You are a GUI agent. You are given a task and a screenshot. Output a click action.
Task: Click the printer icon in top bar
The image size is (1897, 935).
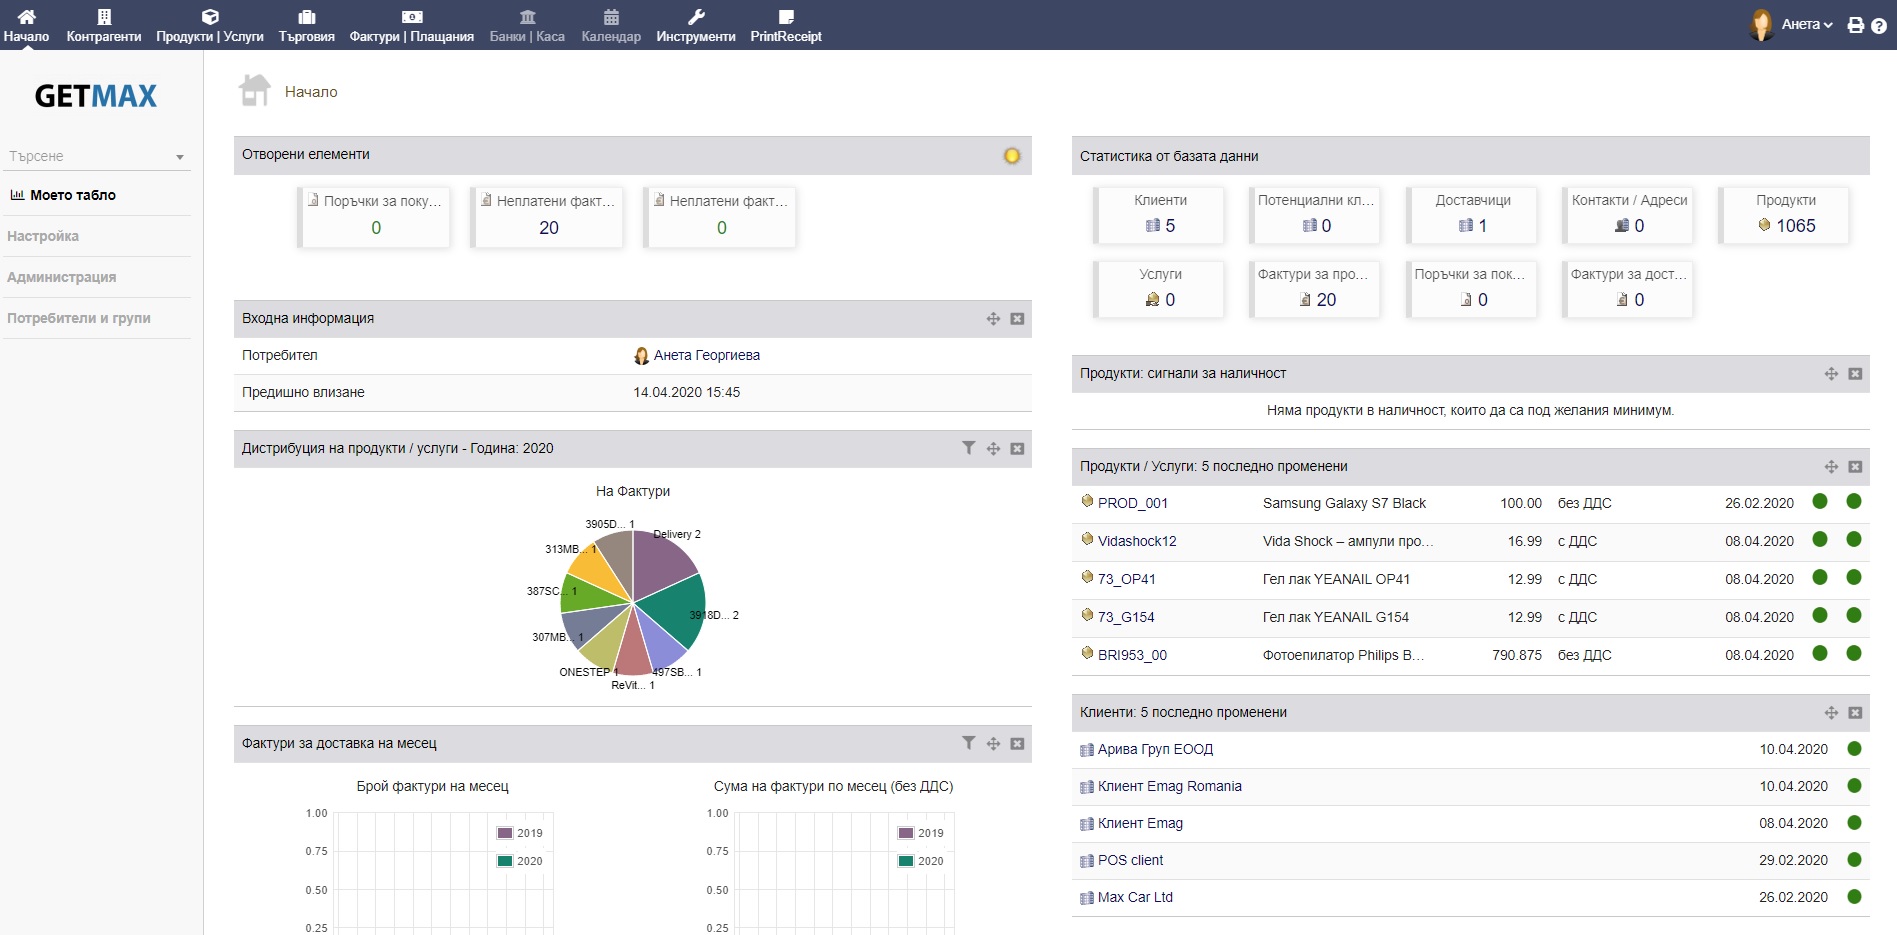click(1855, 25)
